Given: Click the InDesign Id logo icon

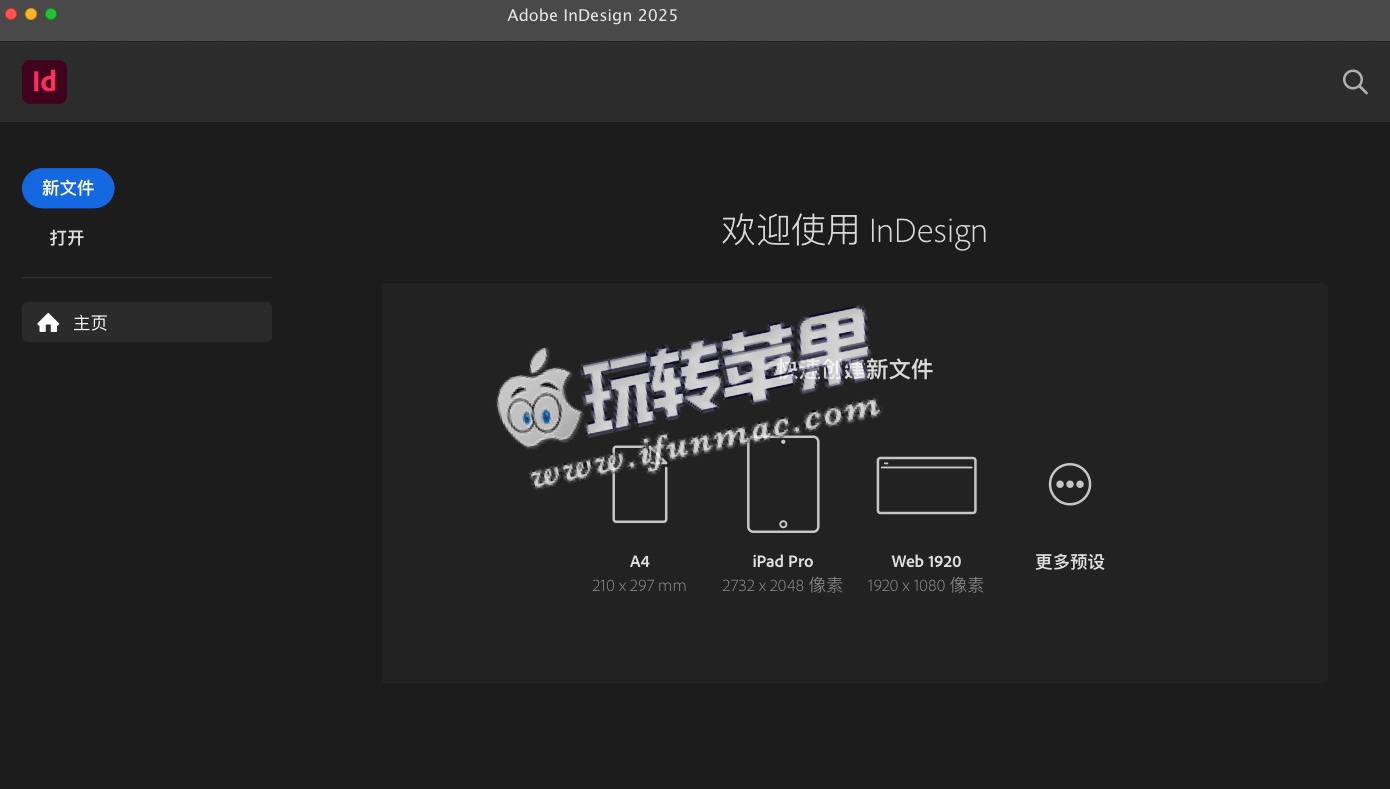Looking at the screenshot, I should pos(44,82).
